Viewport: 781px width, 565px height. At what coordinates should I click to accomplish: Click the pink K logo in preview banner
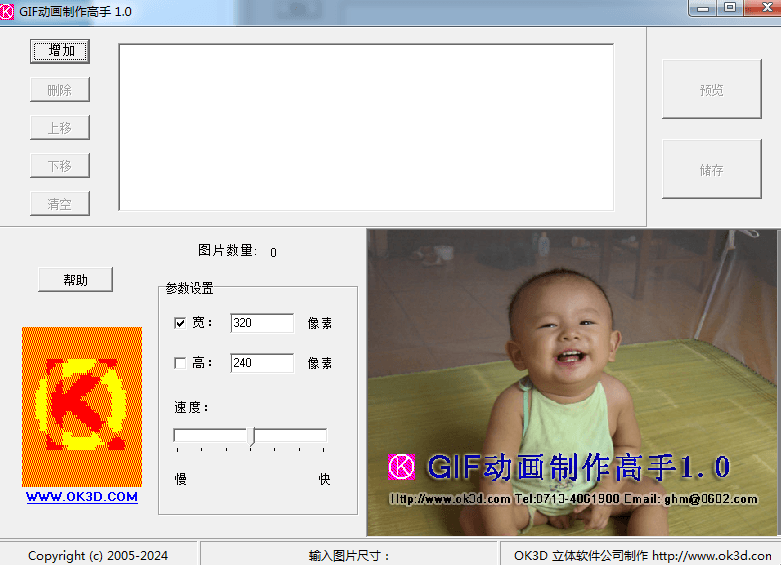[x=401, y=467]
